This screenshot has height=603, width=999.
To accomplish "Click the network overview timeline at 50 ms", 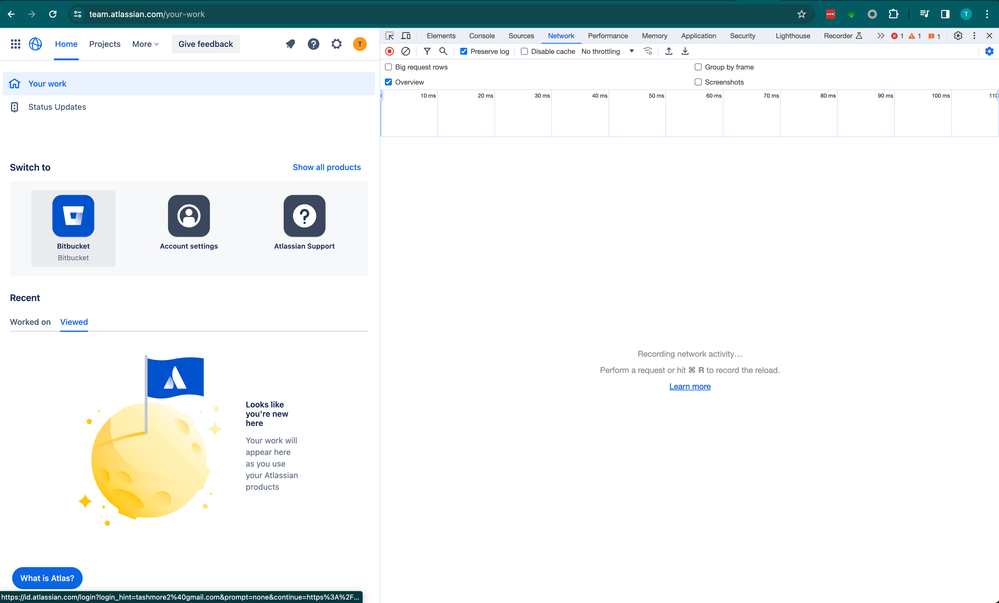I will click(665, 113).
